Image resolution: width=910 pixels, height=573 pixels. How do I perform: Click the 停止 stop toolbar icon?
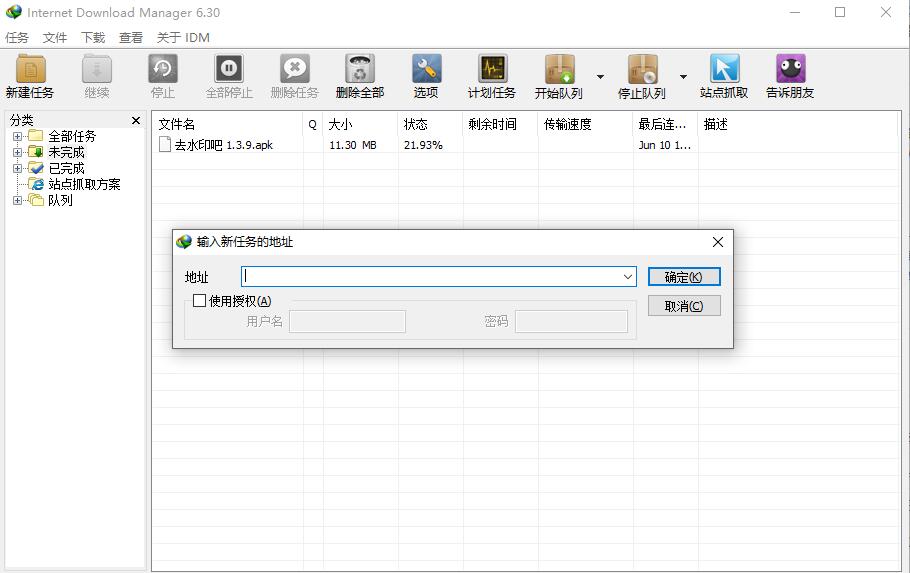162,69
